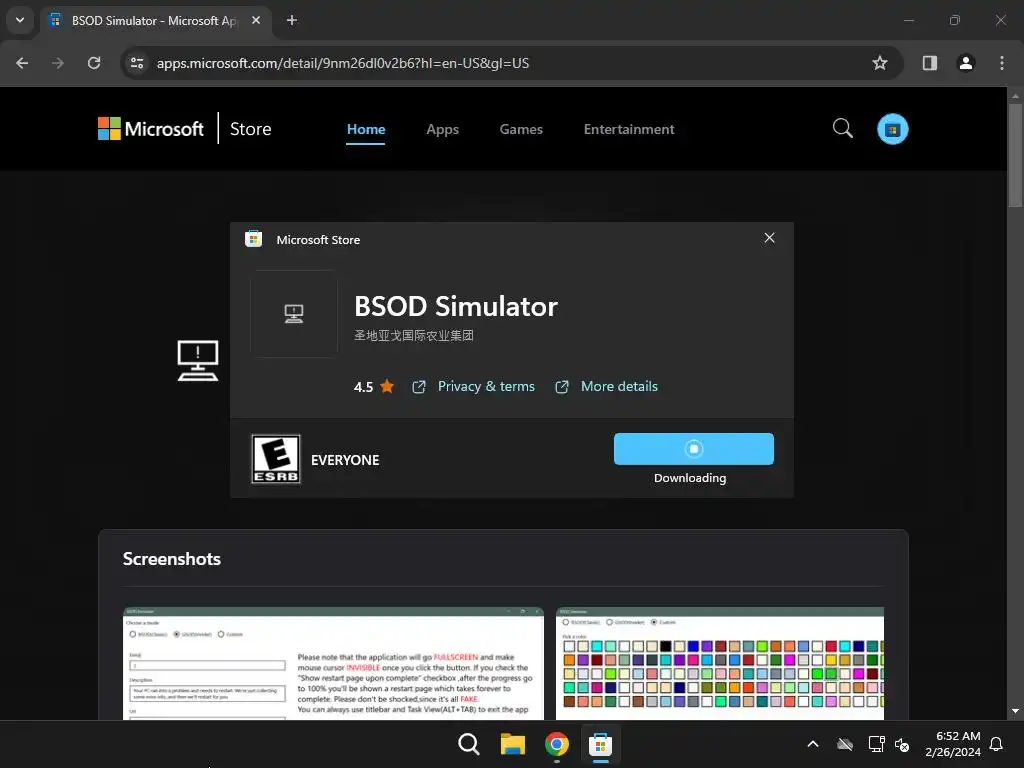This screenshot has width=1024, height=768.
Task: Switch to the Entertainment tab
Action: click(629, 129)
